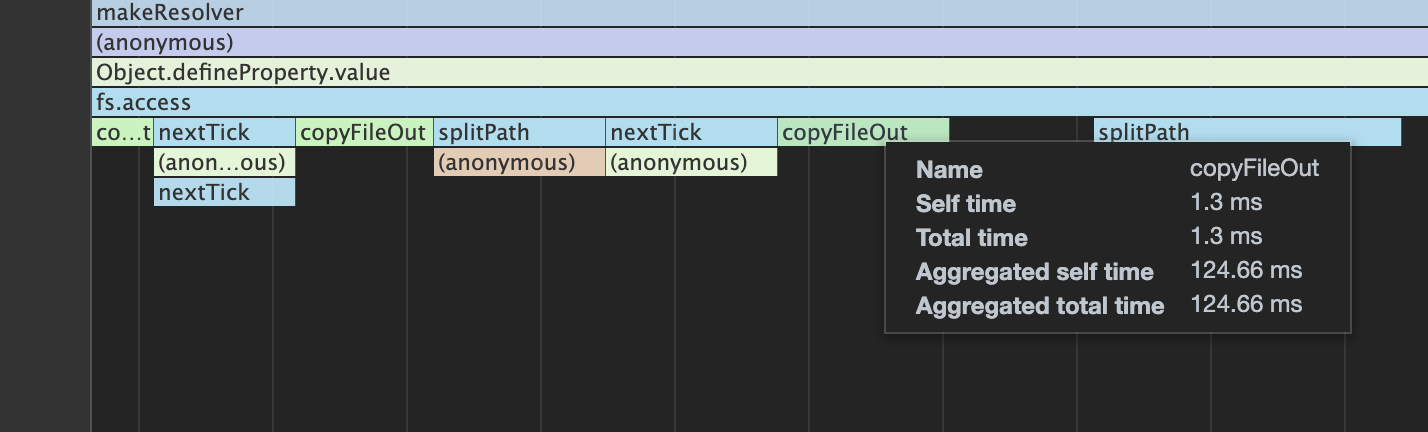Select the green (anonymous) under second nextTick
The height and width of the screenshot is (432, 1428).
[692, 162]
